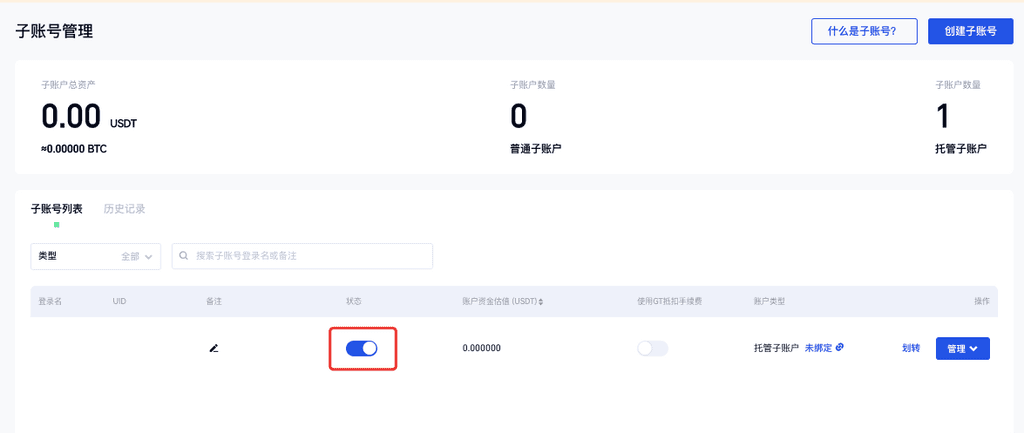Sort by 账户资金估值 column arrows
The width and height of the screenshot is (1024, 433).
click(x=541, y=301)
